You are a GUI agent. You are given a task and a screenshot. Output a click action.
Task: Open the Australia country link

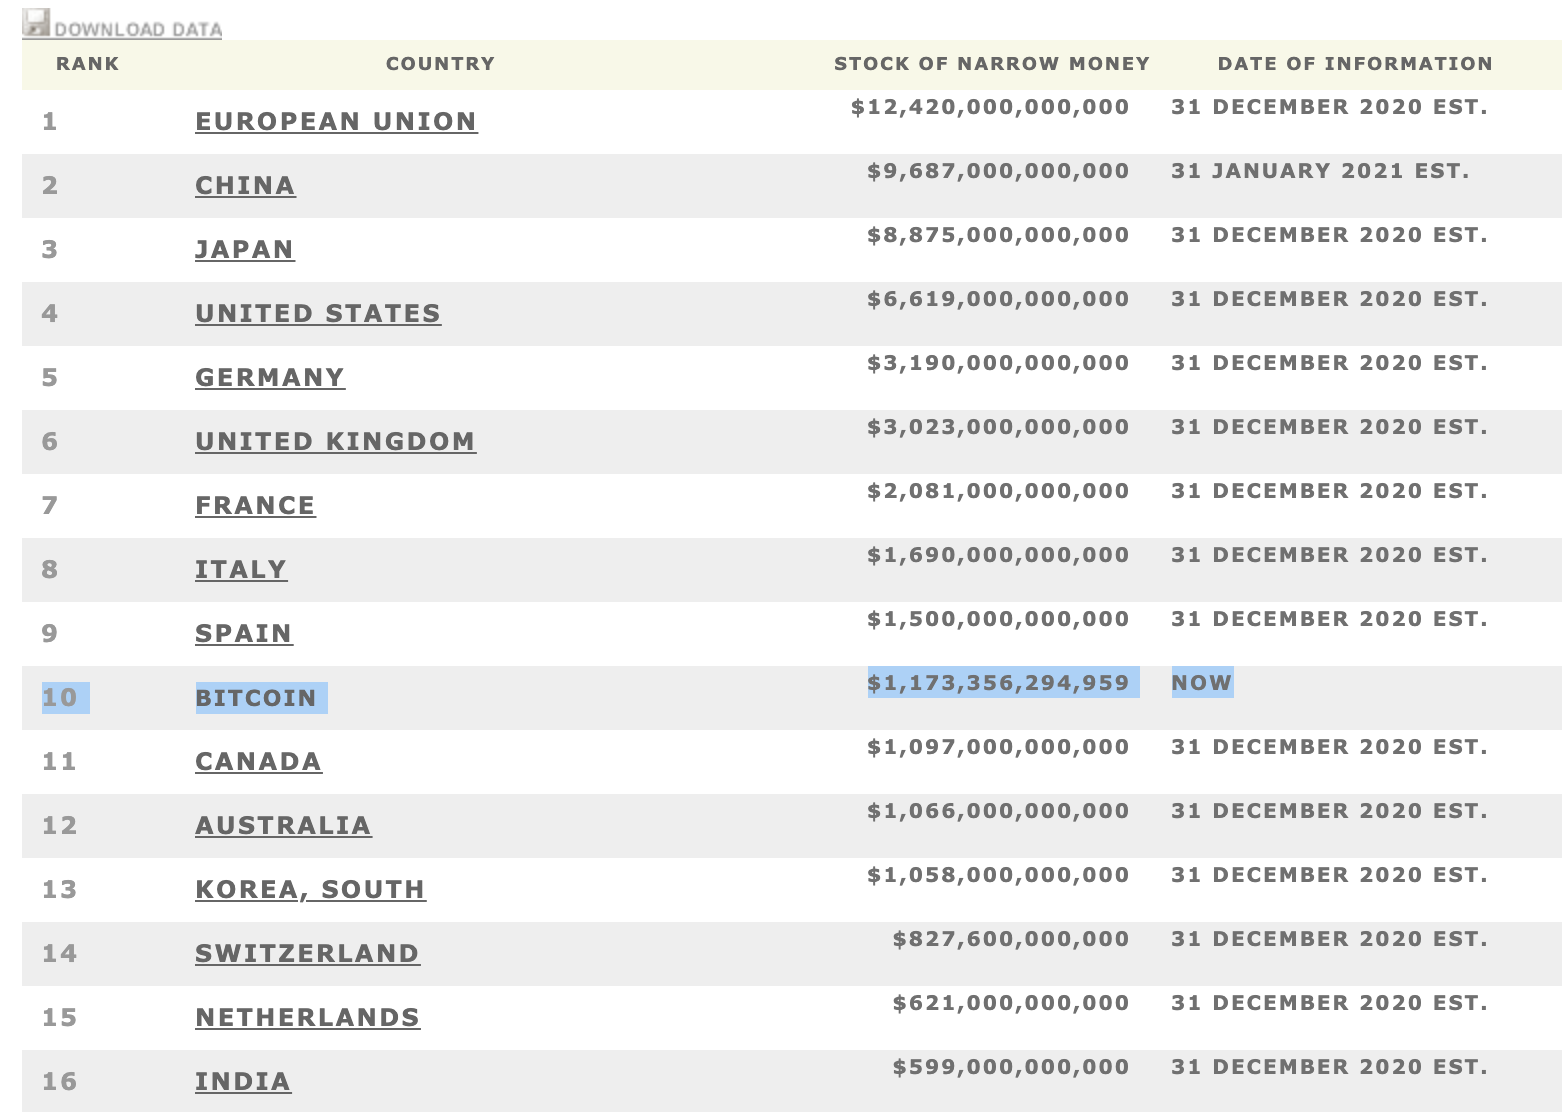click(x=283, y=825)
